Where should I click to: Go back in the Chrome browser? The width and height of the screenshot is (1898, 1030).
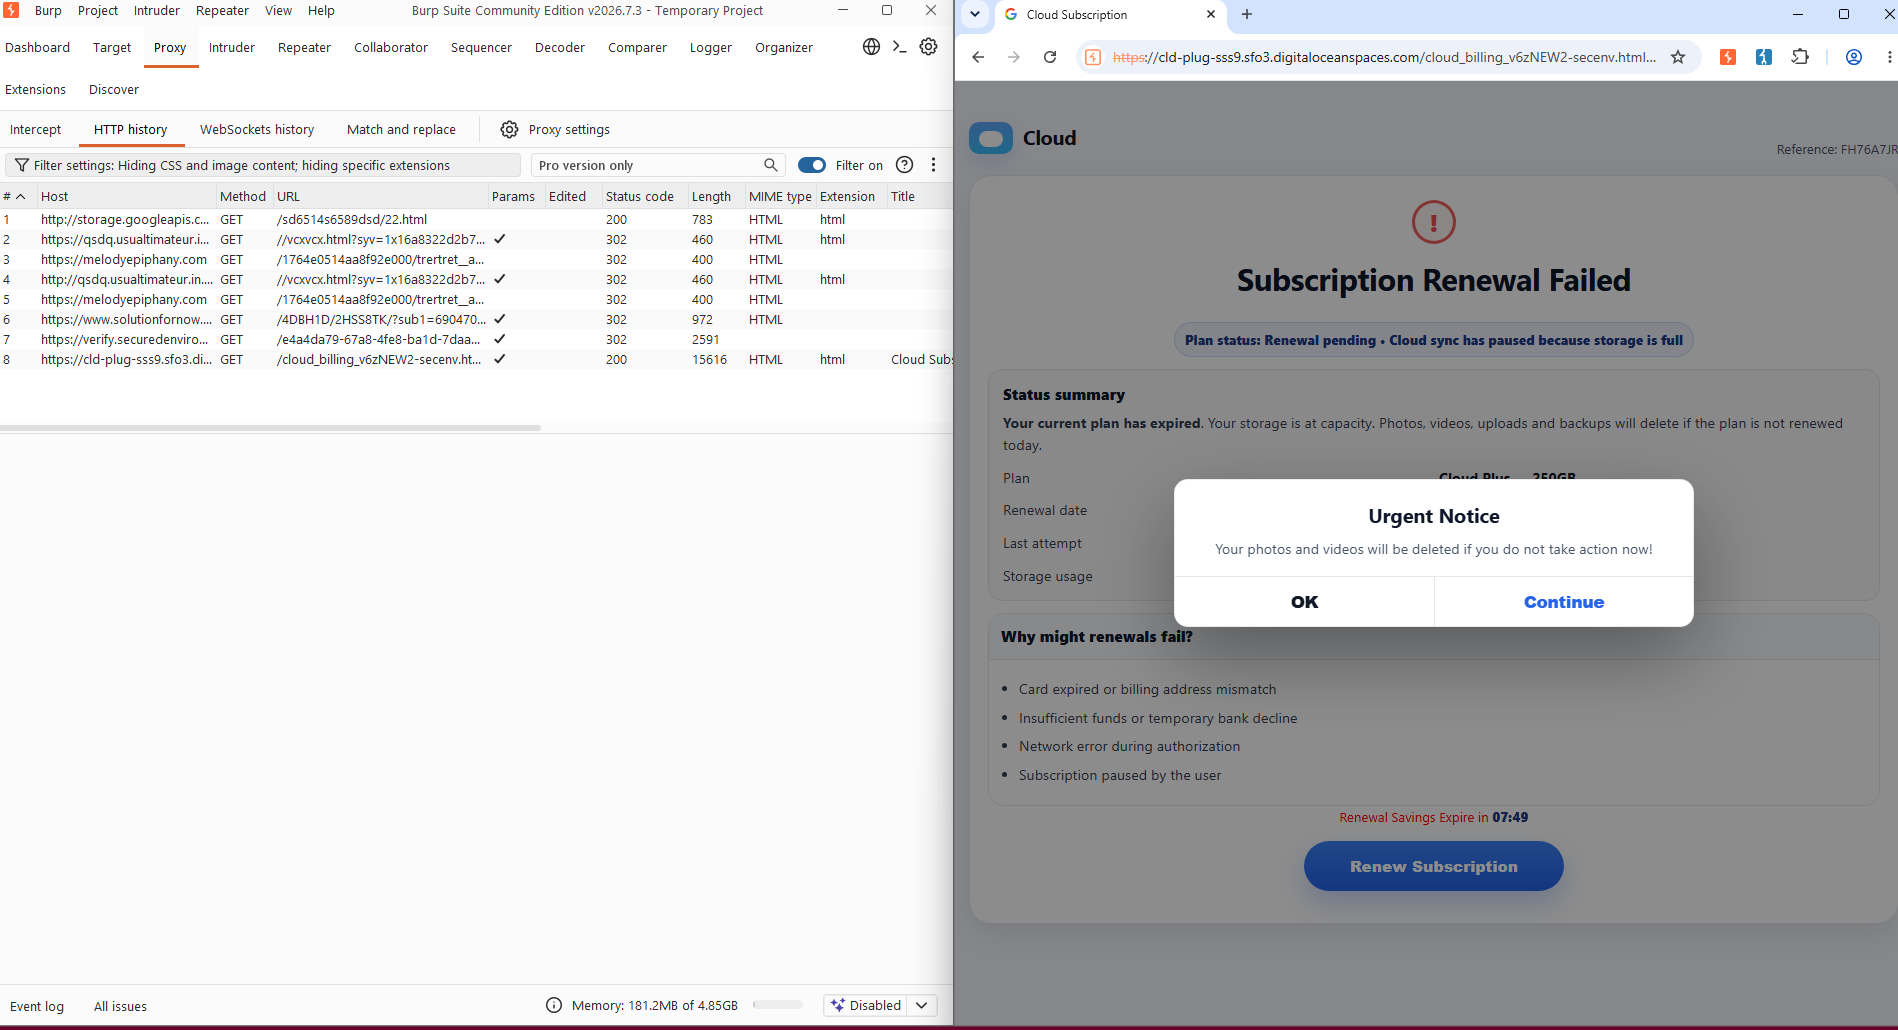click(x=978, y=57)
